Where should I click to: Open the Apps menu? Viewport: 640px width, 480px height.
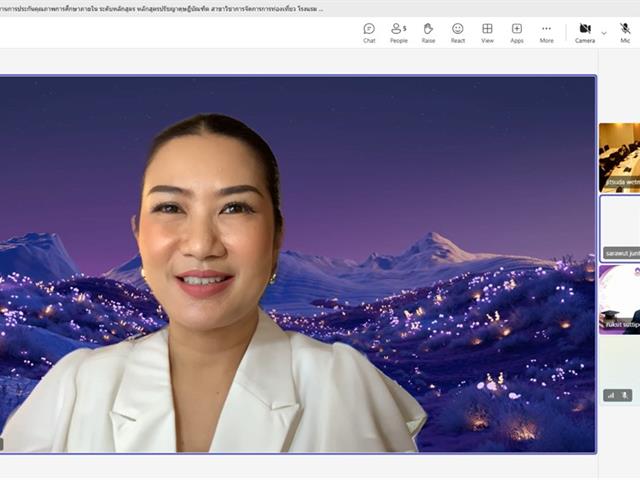pos(517,33)
